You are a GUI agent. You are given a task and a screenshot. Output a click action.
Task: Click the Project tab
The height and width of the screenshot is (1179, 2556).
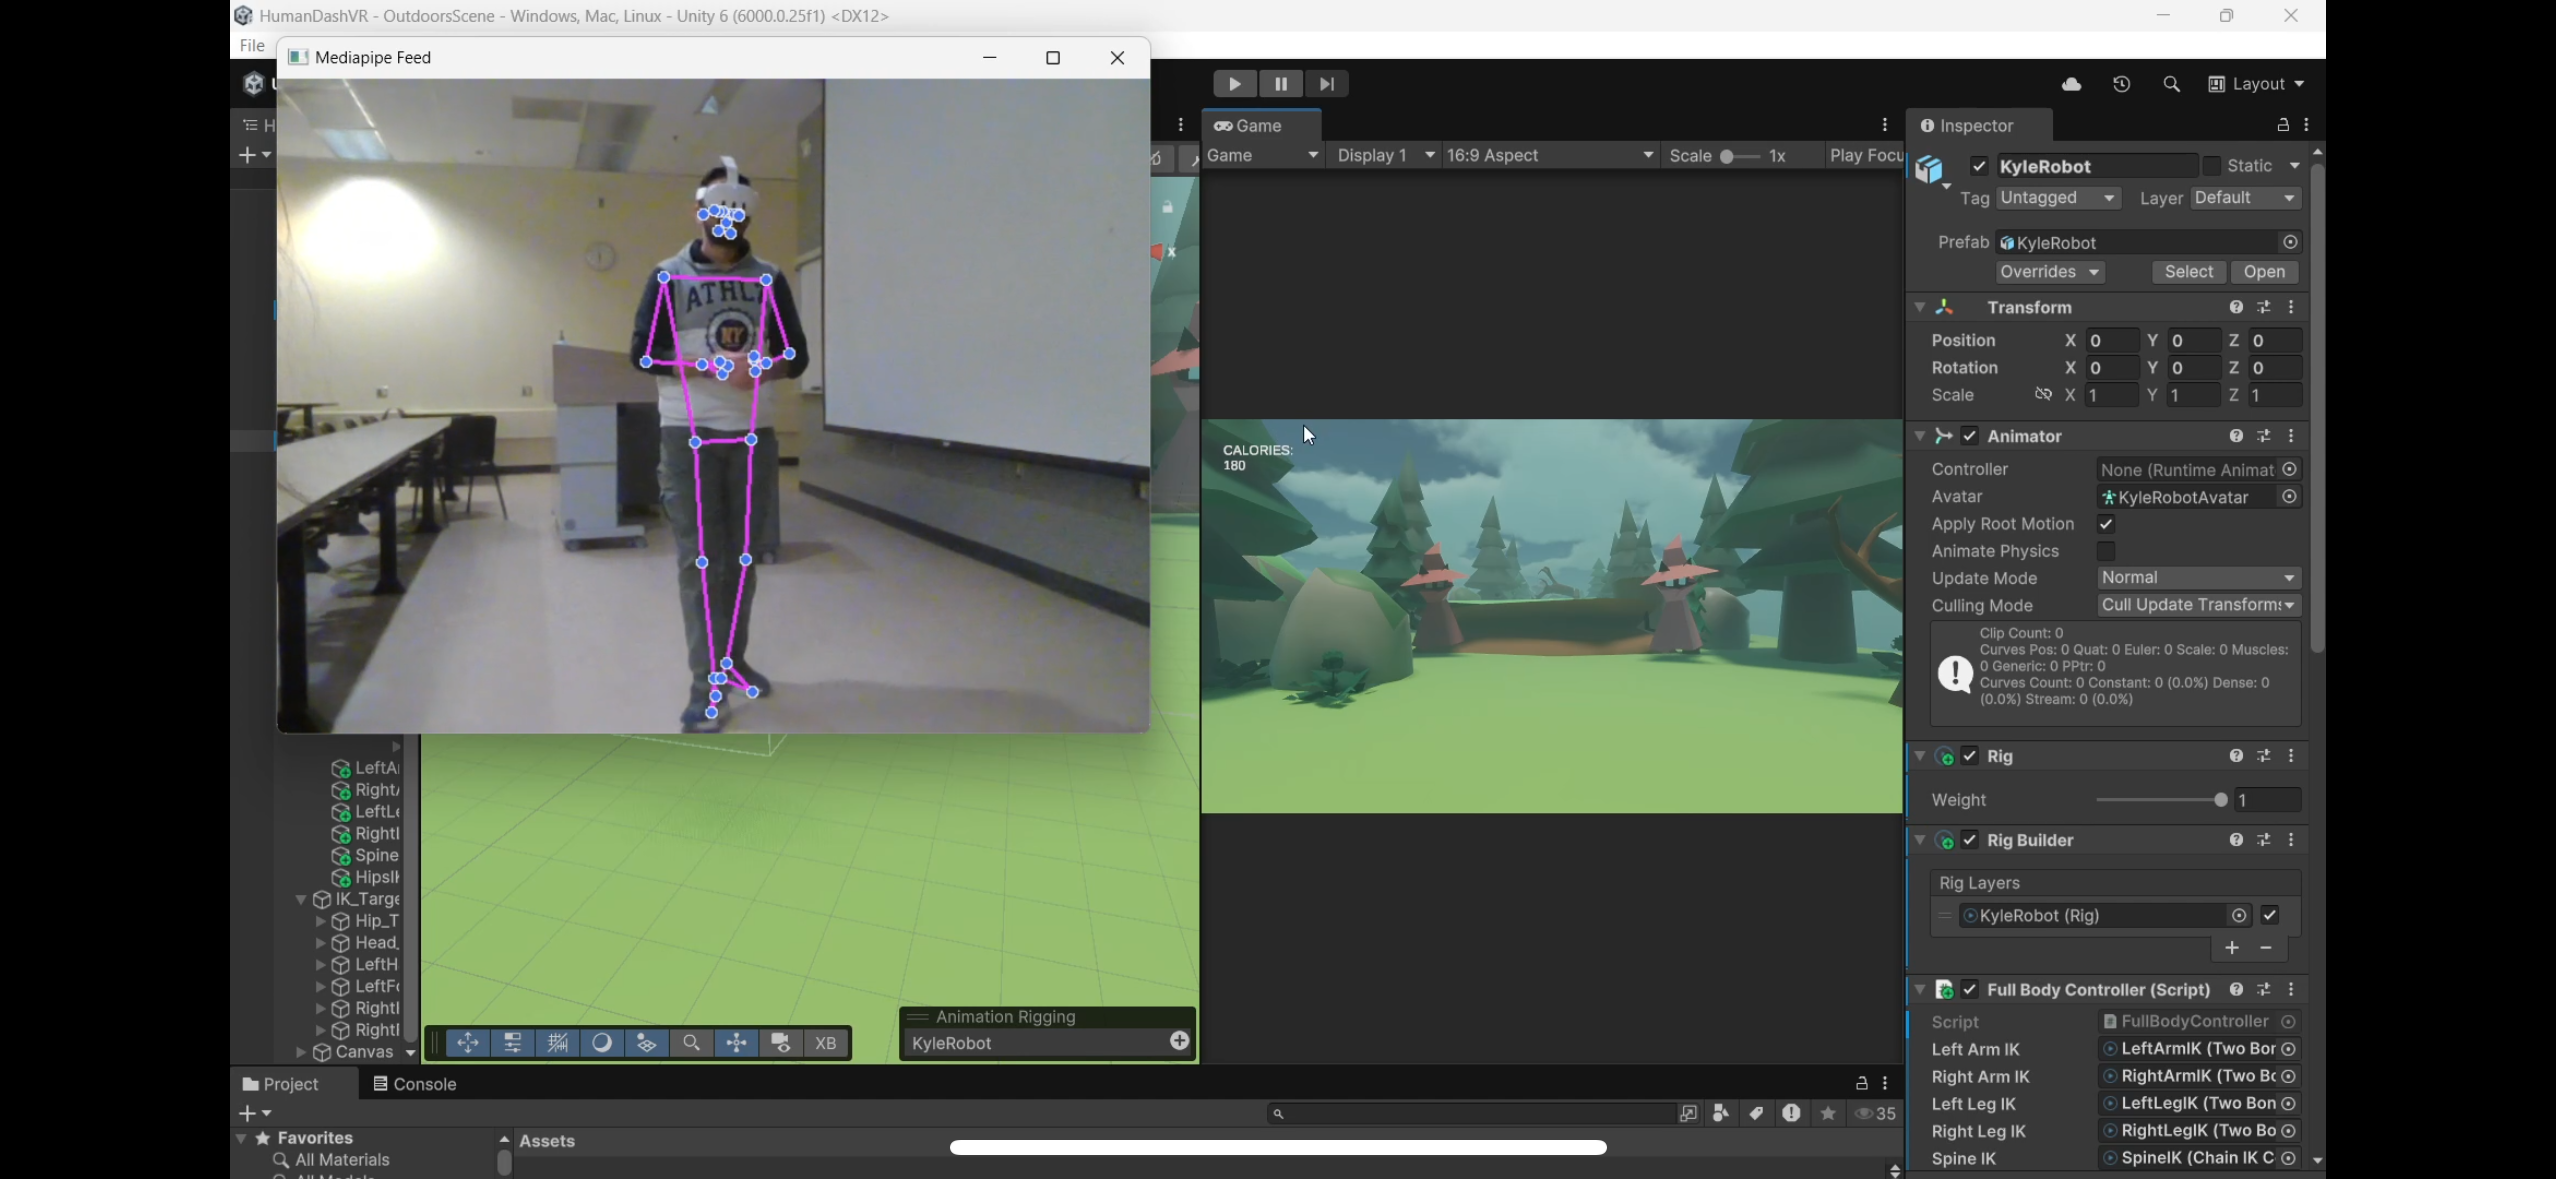click(x=281, y=1084)
